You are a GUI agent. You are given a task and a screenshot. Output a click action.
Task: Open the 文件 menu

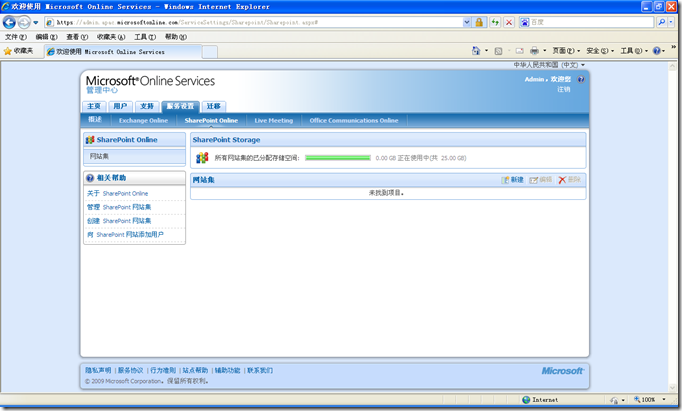(16, 37)
